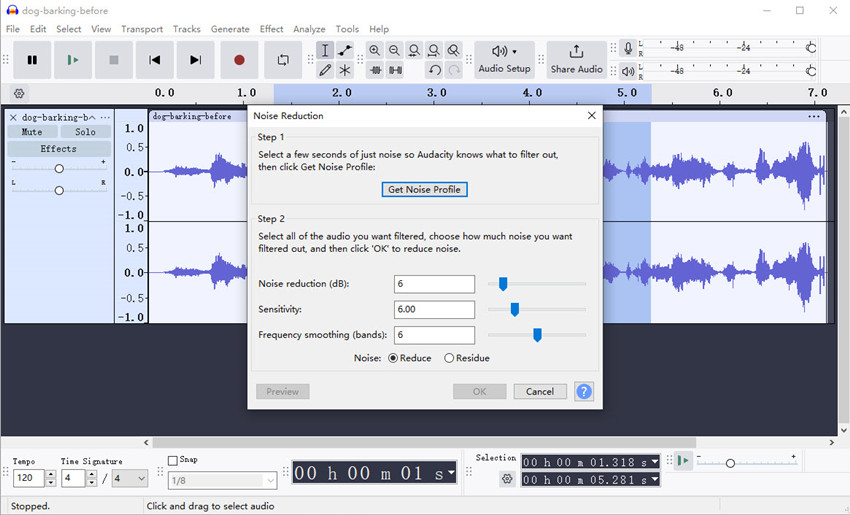Click the Zoom Out magnifier
Image resolution: width=850 pixels, height=515 pixels.
pyautogui.click(x=394, y=50)
